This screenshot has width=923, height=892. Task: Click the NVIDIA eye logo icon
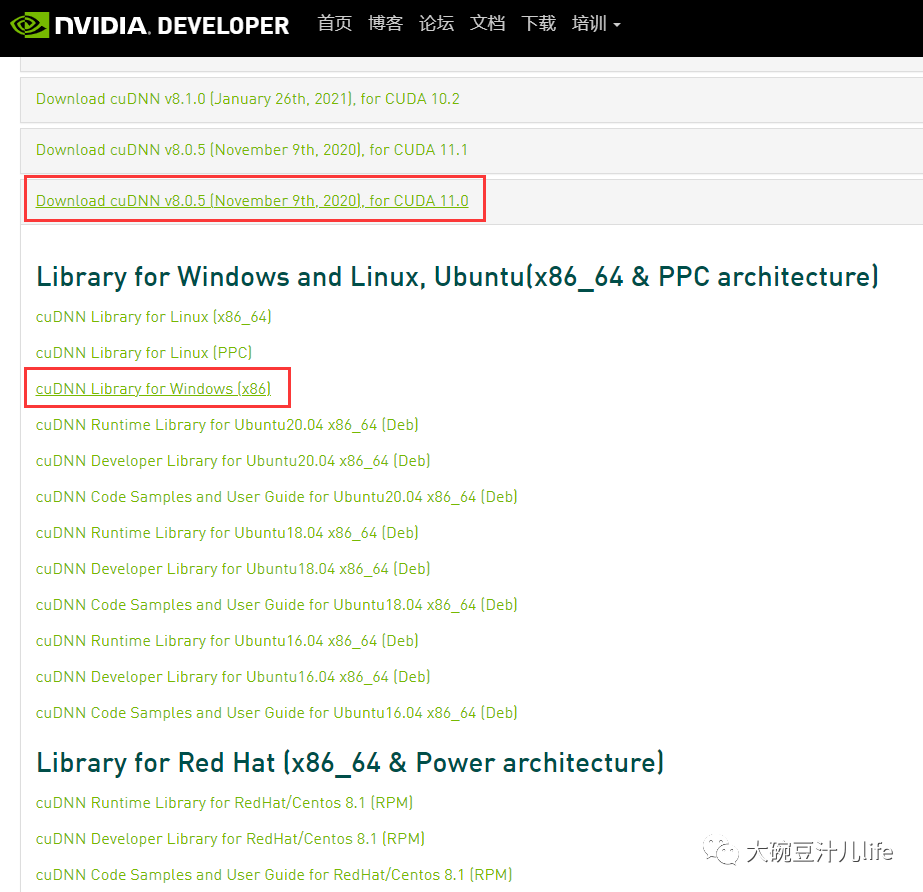pos(29,25)
